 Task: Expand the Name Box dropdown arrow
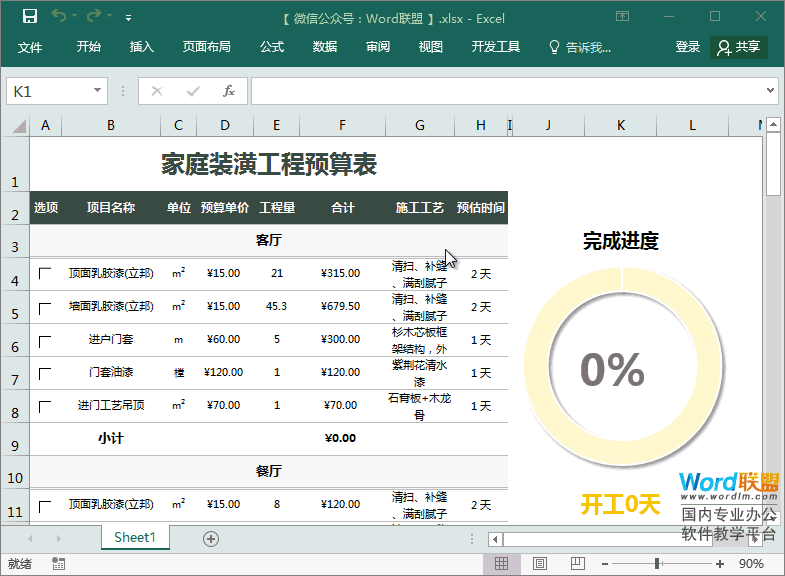(x=98, y=91)
